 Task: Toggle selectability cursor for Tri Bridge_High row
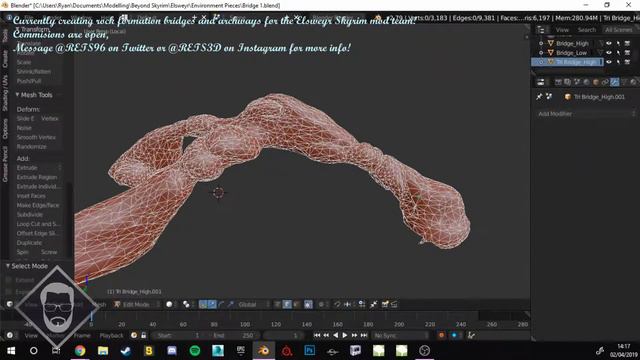[618, 62]
